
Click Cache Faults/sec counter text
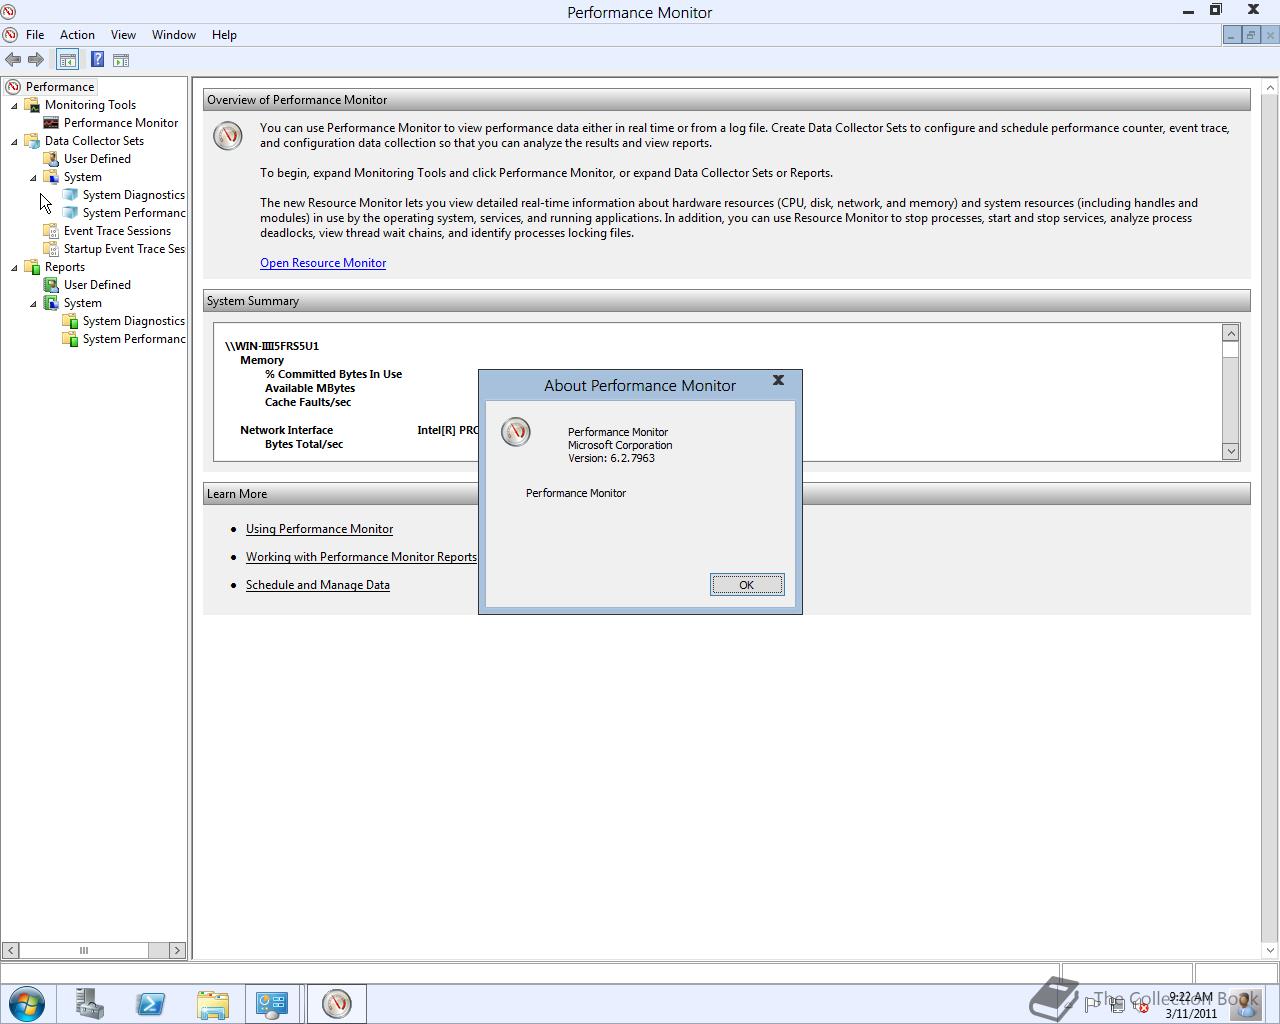[x=308, y=402]
